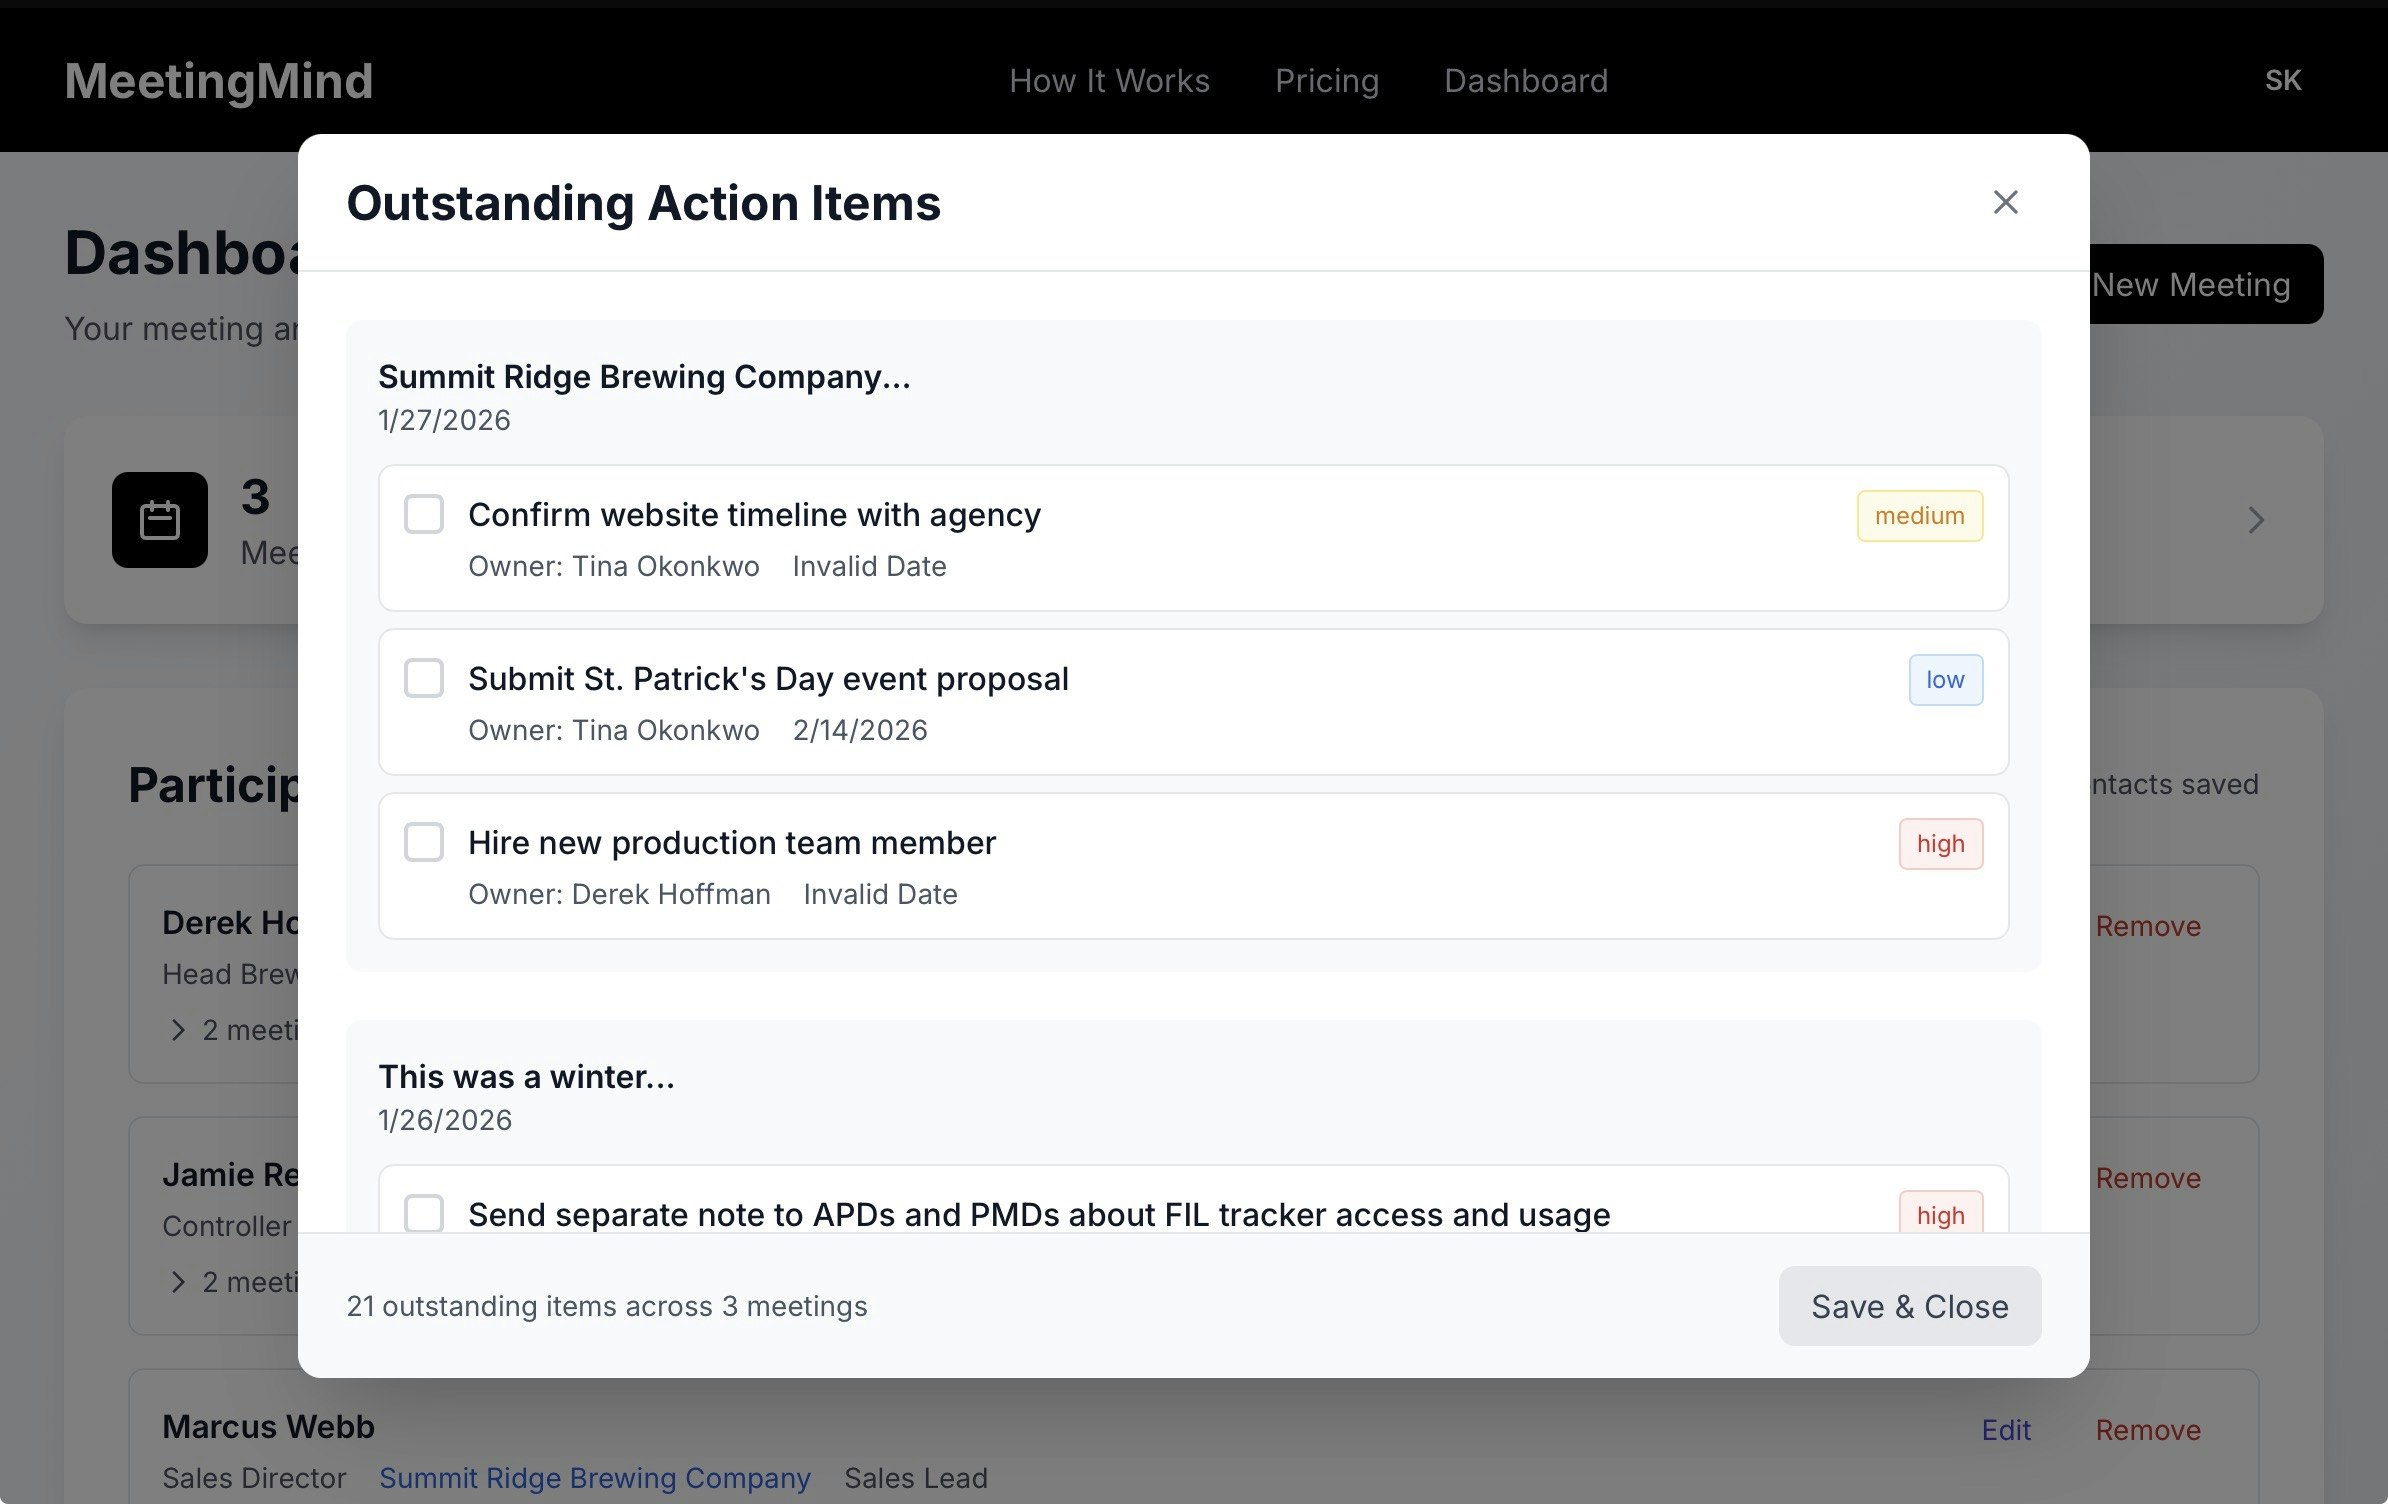Navigate to Dashboard in top nav
The height and width of the screenshot is (1504, 2388).
(x=1525, y=81)
